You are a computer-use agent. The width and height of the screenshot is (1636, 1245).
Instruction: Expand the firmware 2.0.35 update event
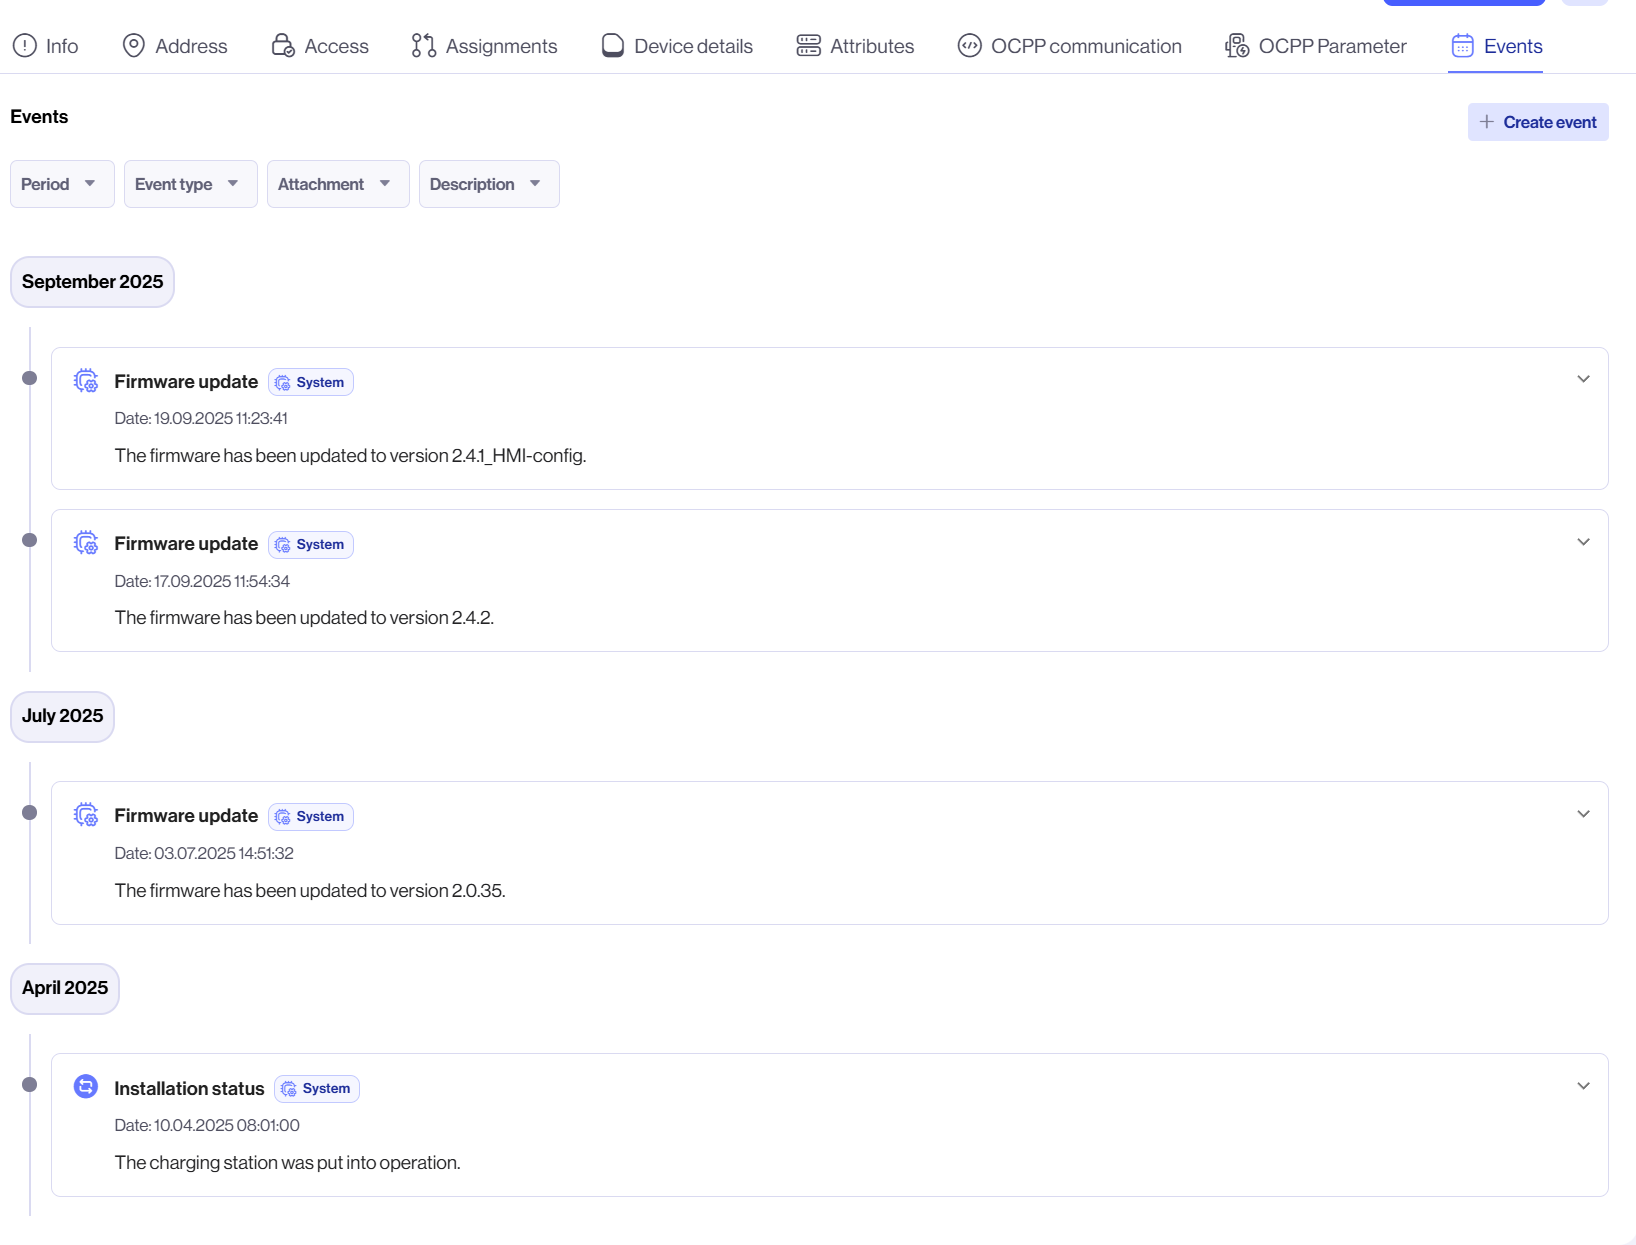tap(1583, 814)
